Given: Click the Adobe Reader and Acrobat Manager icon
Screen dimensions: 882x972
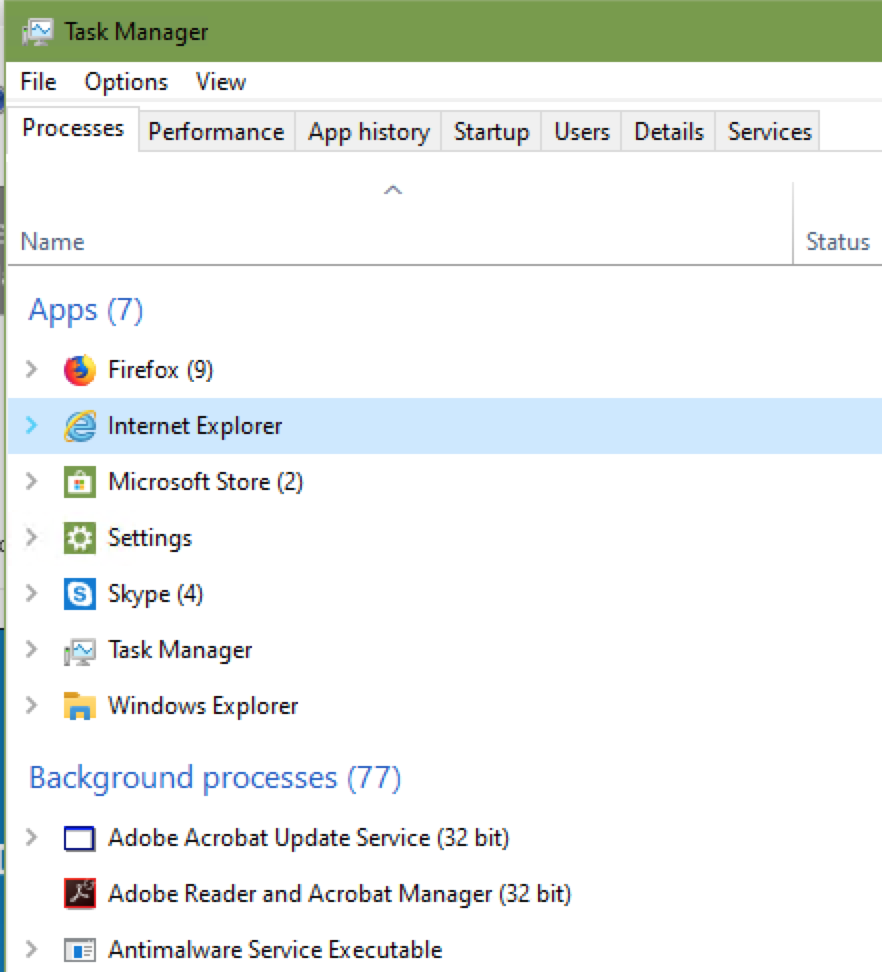Looking at the screenshot, I should tap(80, 893).
